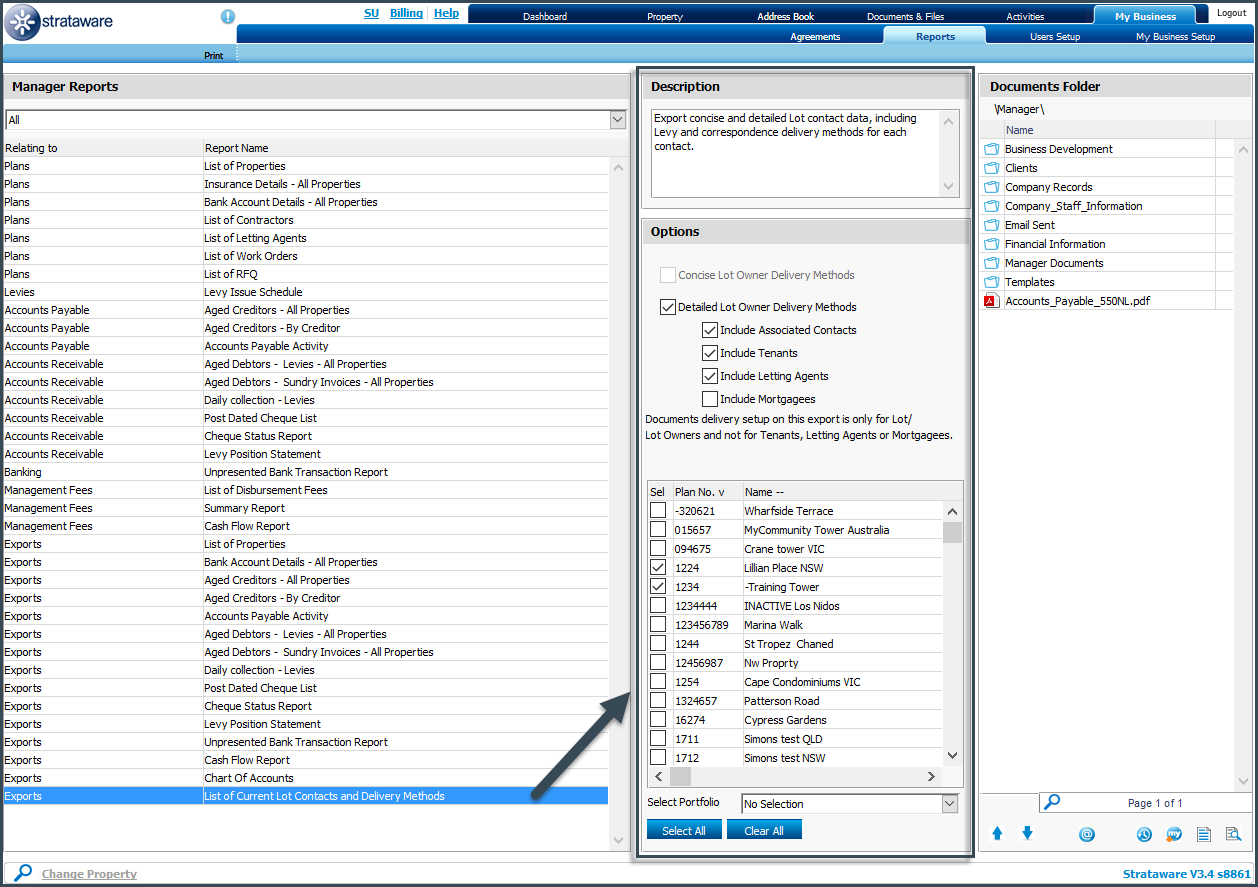1258x887 pixels.
Task: Expand the Manager Reports filter dropdown
Action: [x=618, y=120]
